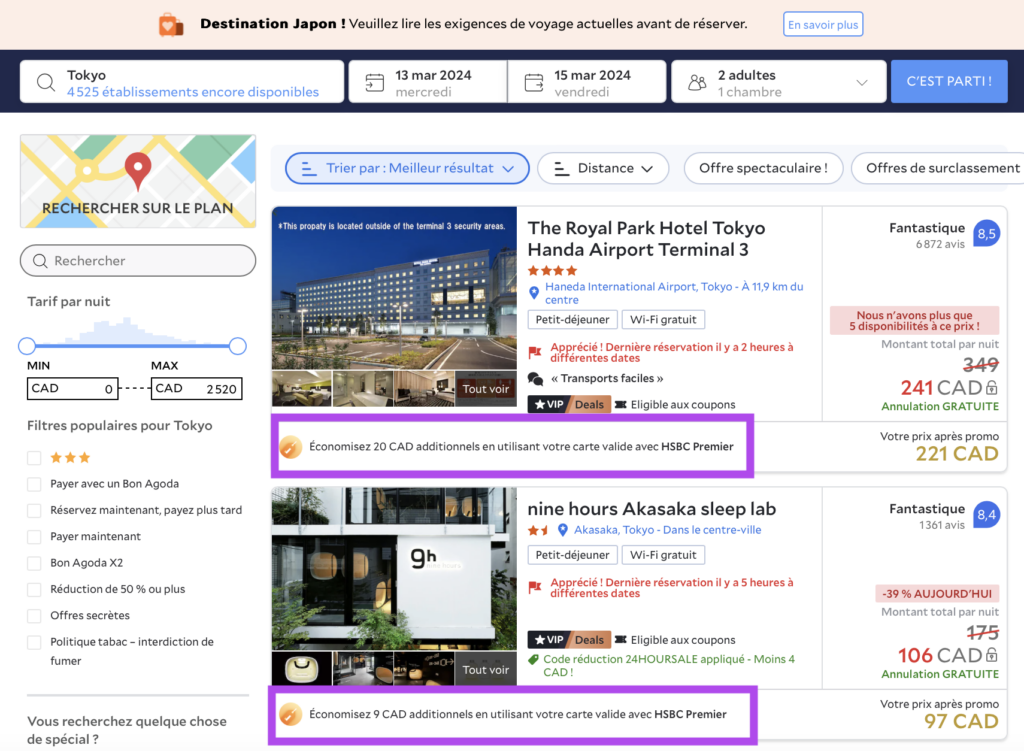
Task: Click the location pin next to Haneda International Airport
Action: [x=534, y=293]
